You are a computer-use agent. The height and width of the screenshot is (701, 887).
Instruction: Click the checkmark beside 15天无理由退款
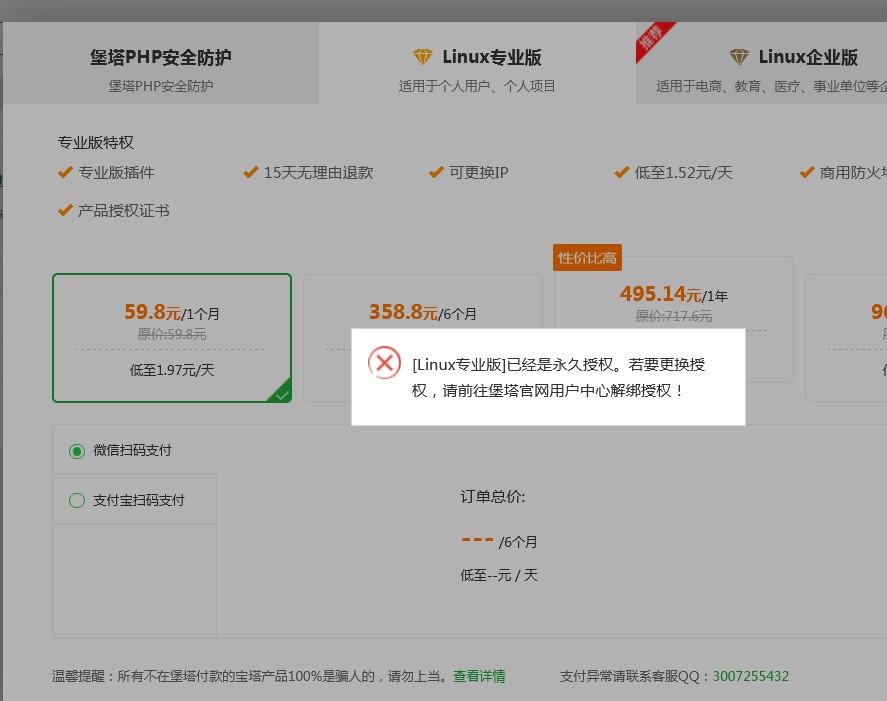(251, 171)
